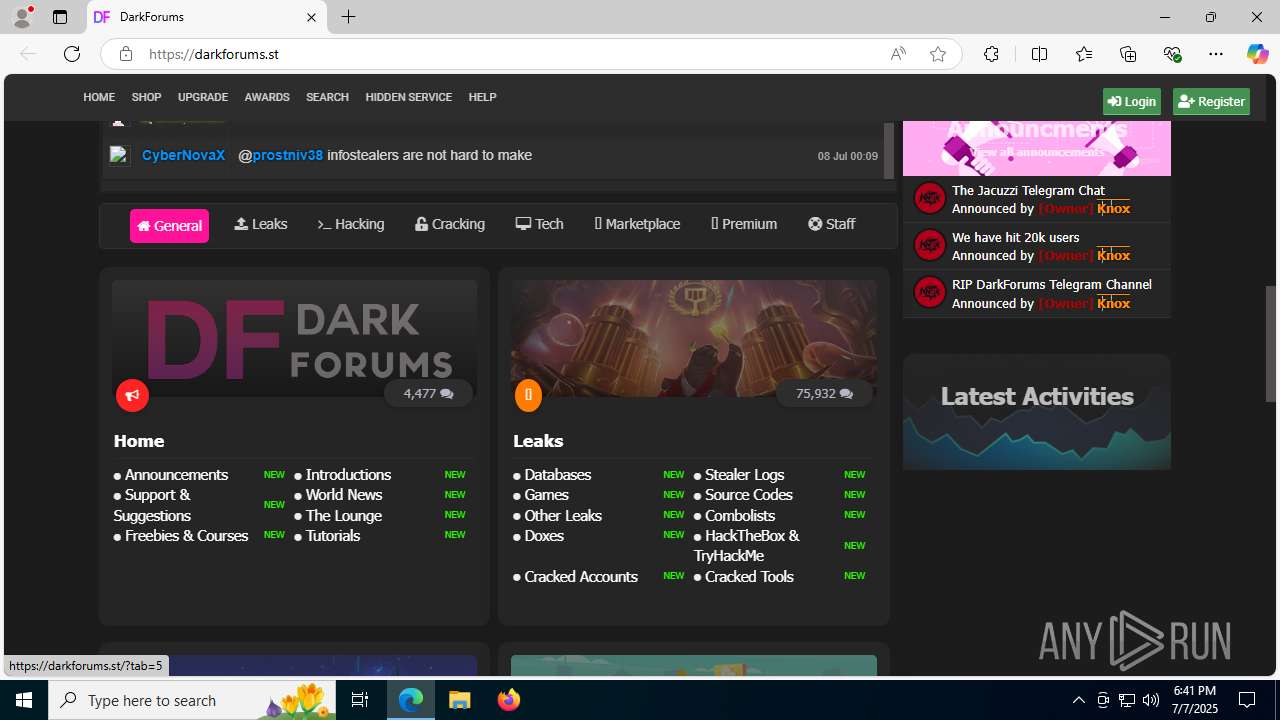Open File Explorer from taskbar
The width and height of the screenshot is (1280, 720).
pos(460,700)
